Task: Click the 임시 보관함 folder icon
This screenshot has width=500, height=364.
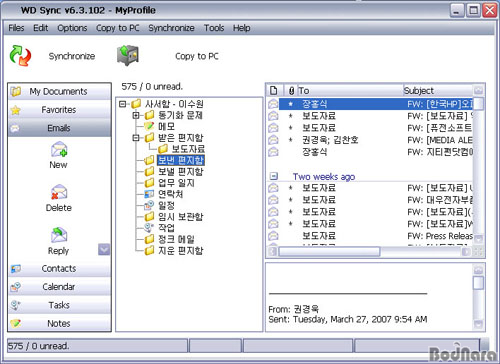Action: pos(149,217)
